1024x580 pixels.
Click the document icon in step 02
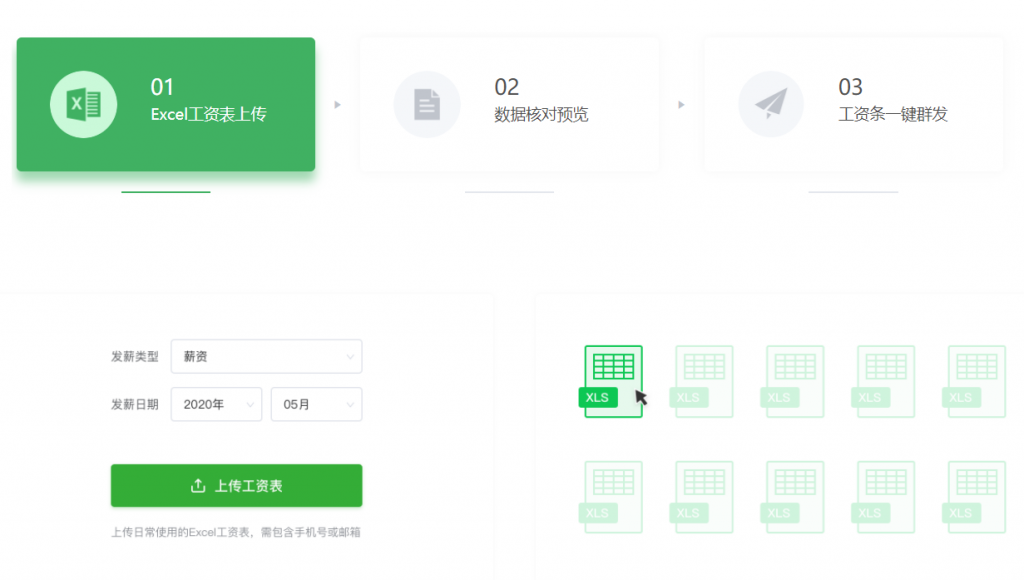coord(427,104)
